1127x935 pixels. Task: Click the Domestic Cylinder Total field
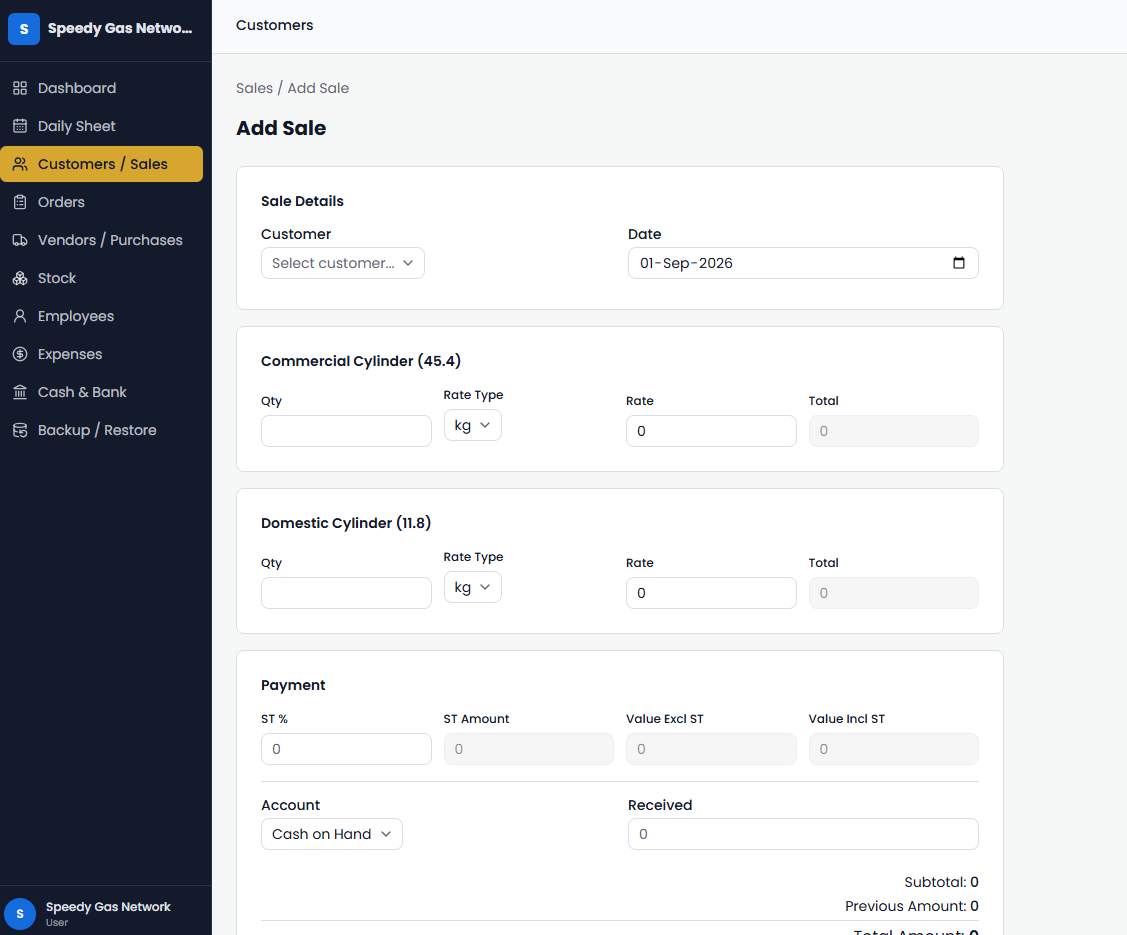tap(893, 593)
